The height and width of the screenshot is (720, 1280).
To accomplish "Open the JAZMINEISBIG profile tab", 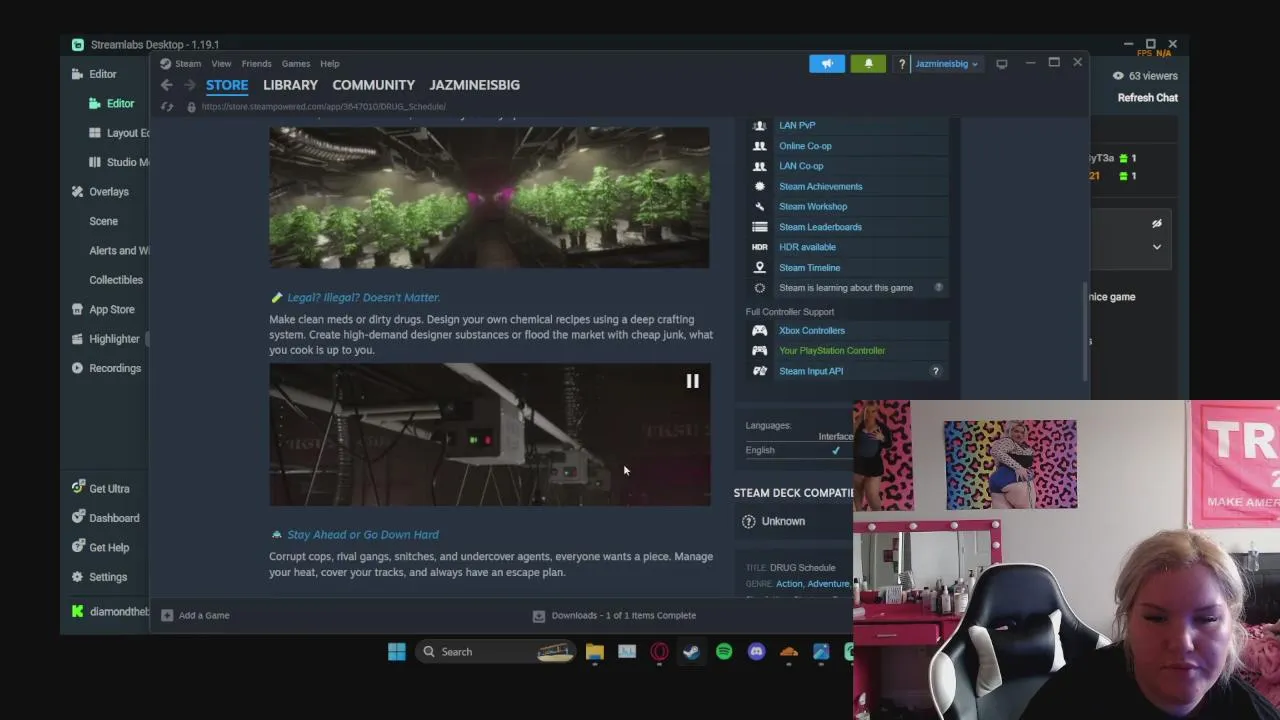I will tap(474, 85).
